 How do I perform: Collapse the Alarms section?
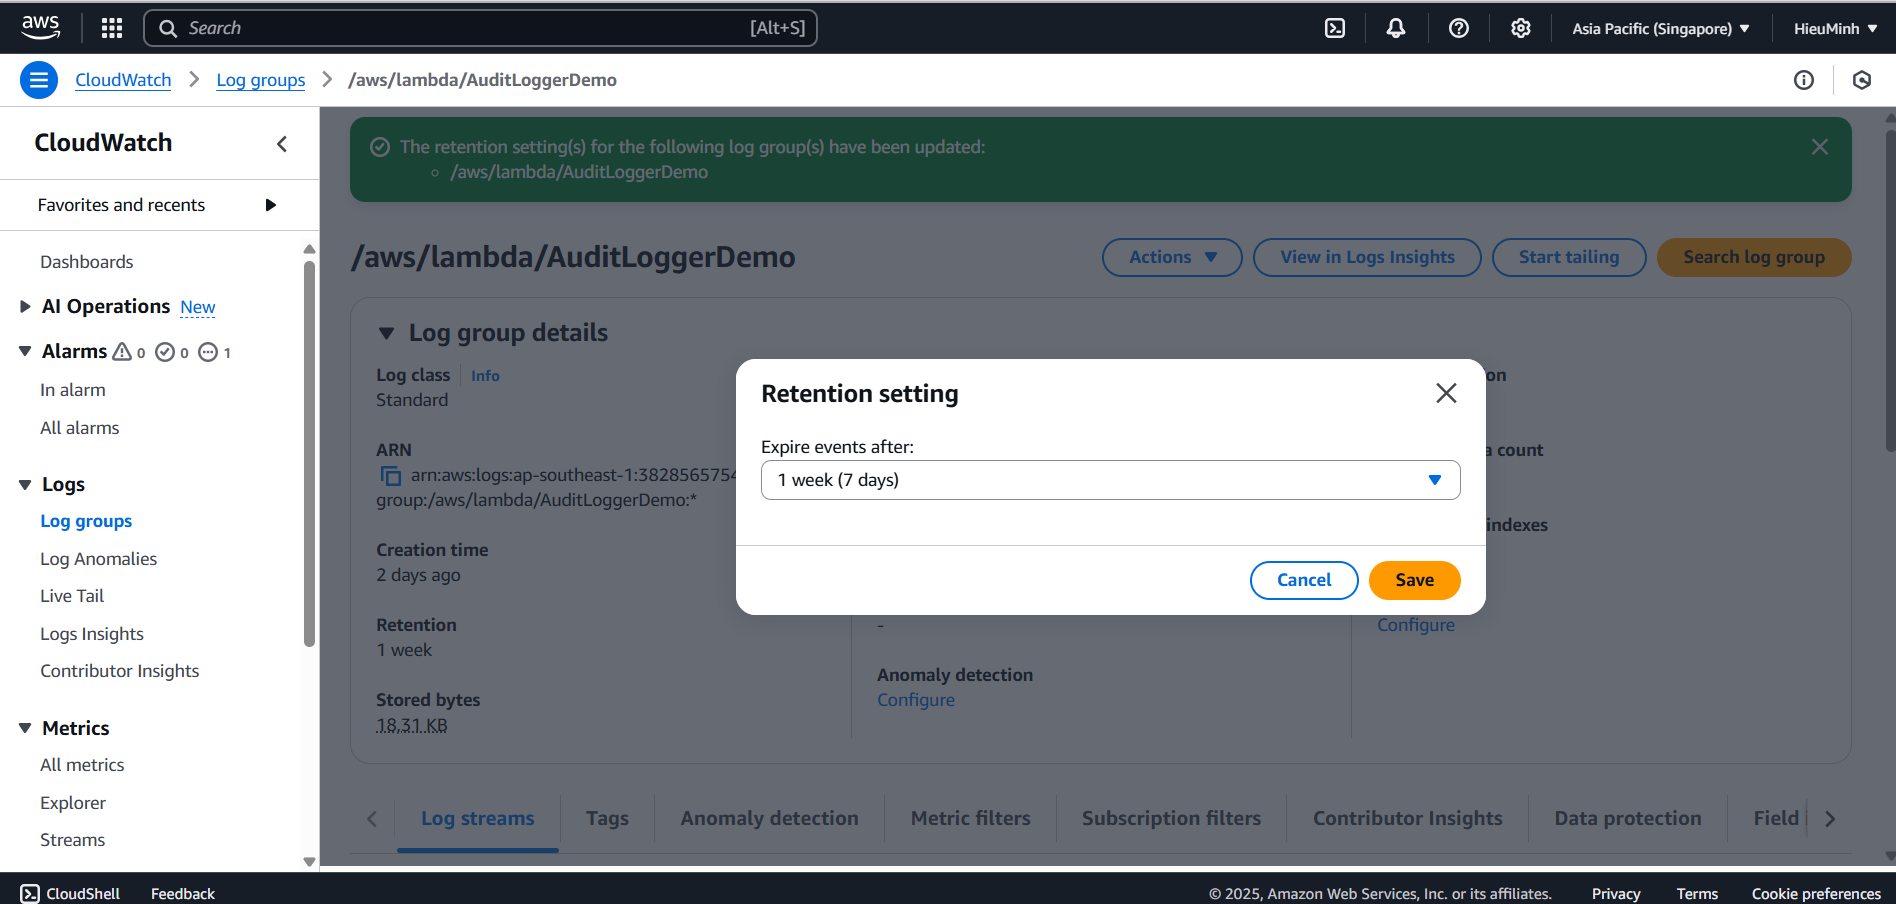pyautogui.click(x=25, y=351)
